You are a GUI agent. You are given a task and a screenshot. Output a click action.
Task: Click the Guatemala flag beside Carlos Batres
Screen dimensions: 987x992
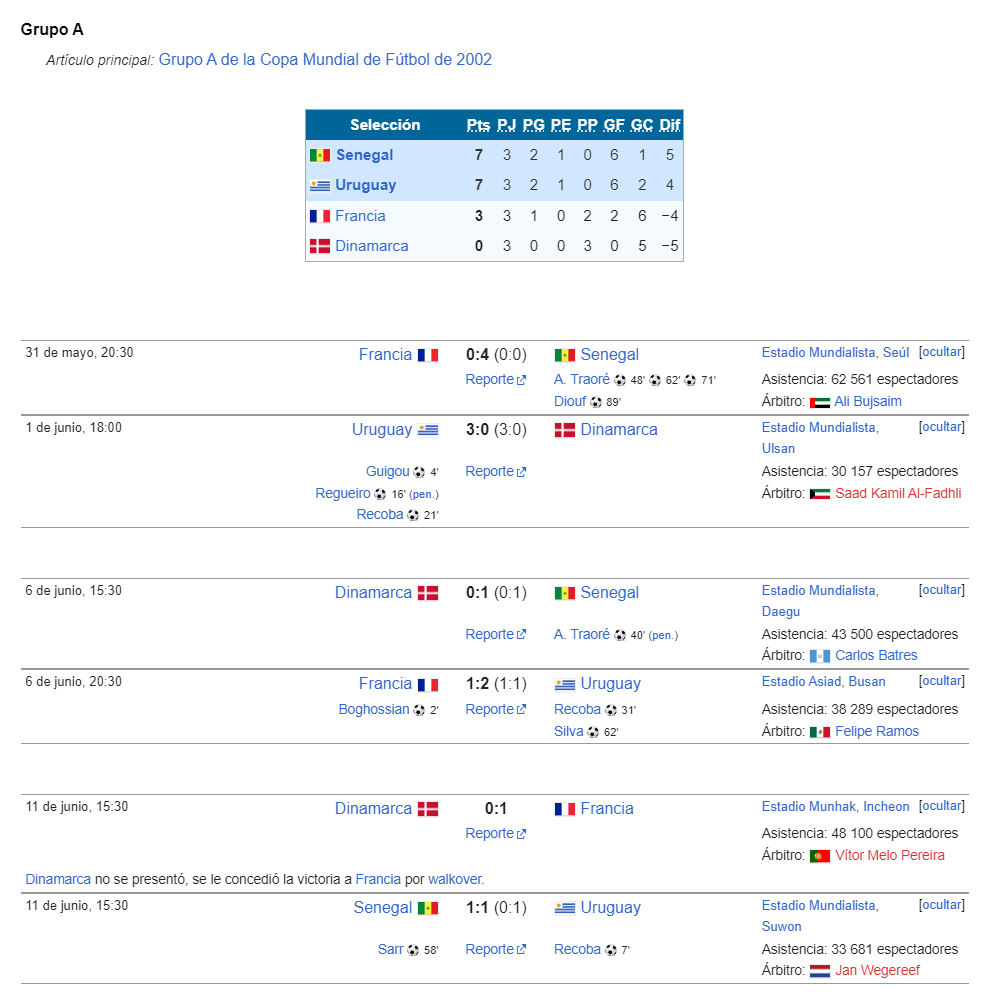pos(819,656)
